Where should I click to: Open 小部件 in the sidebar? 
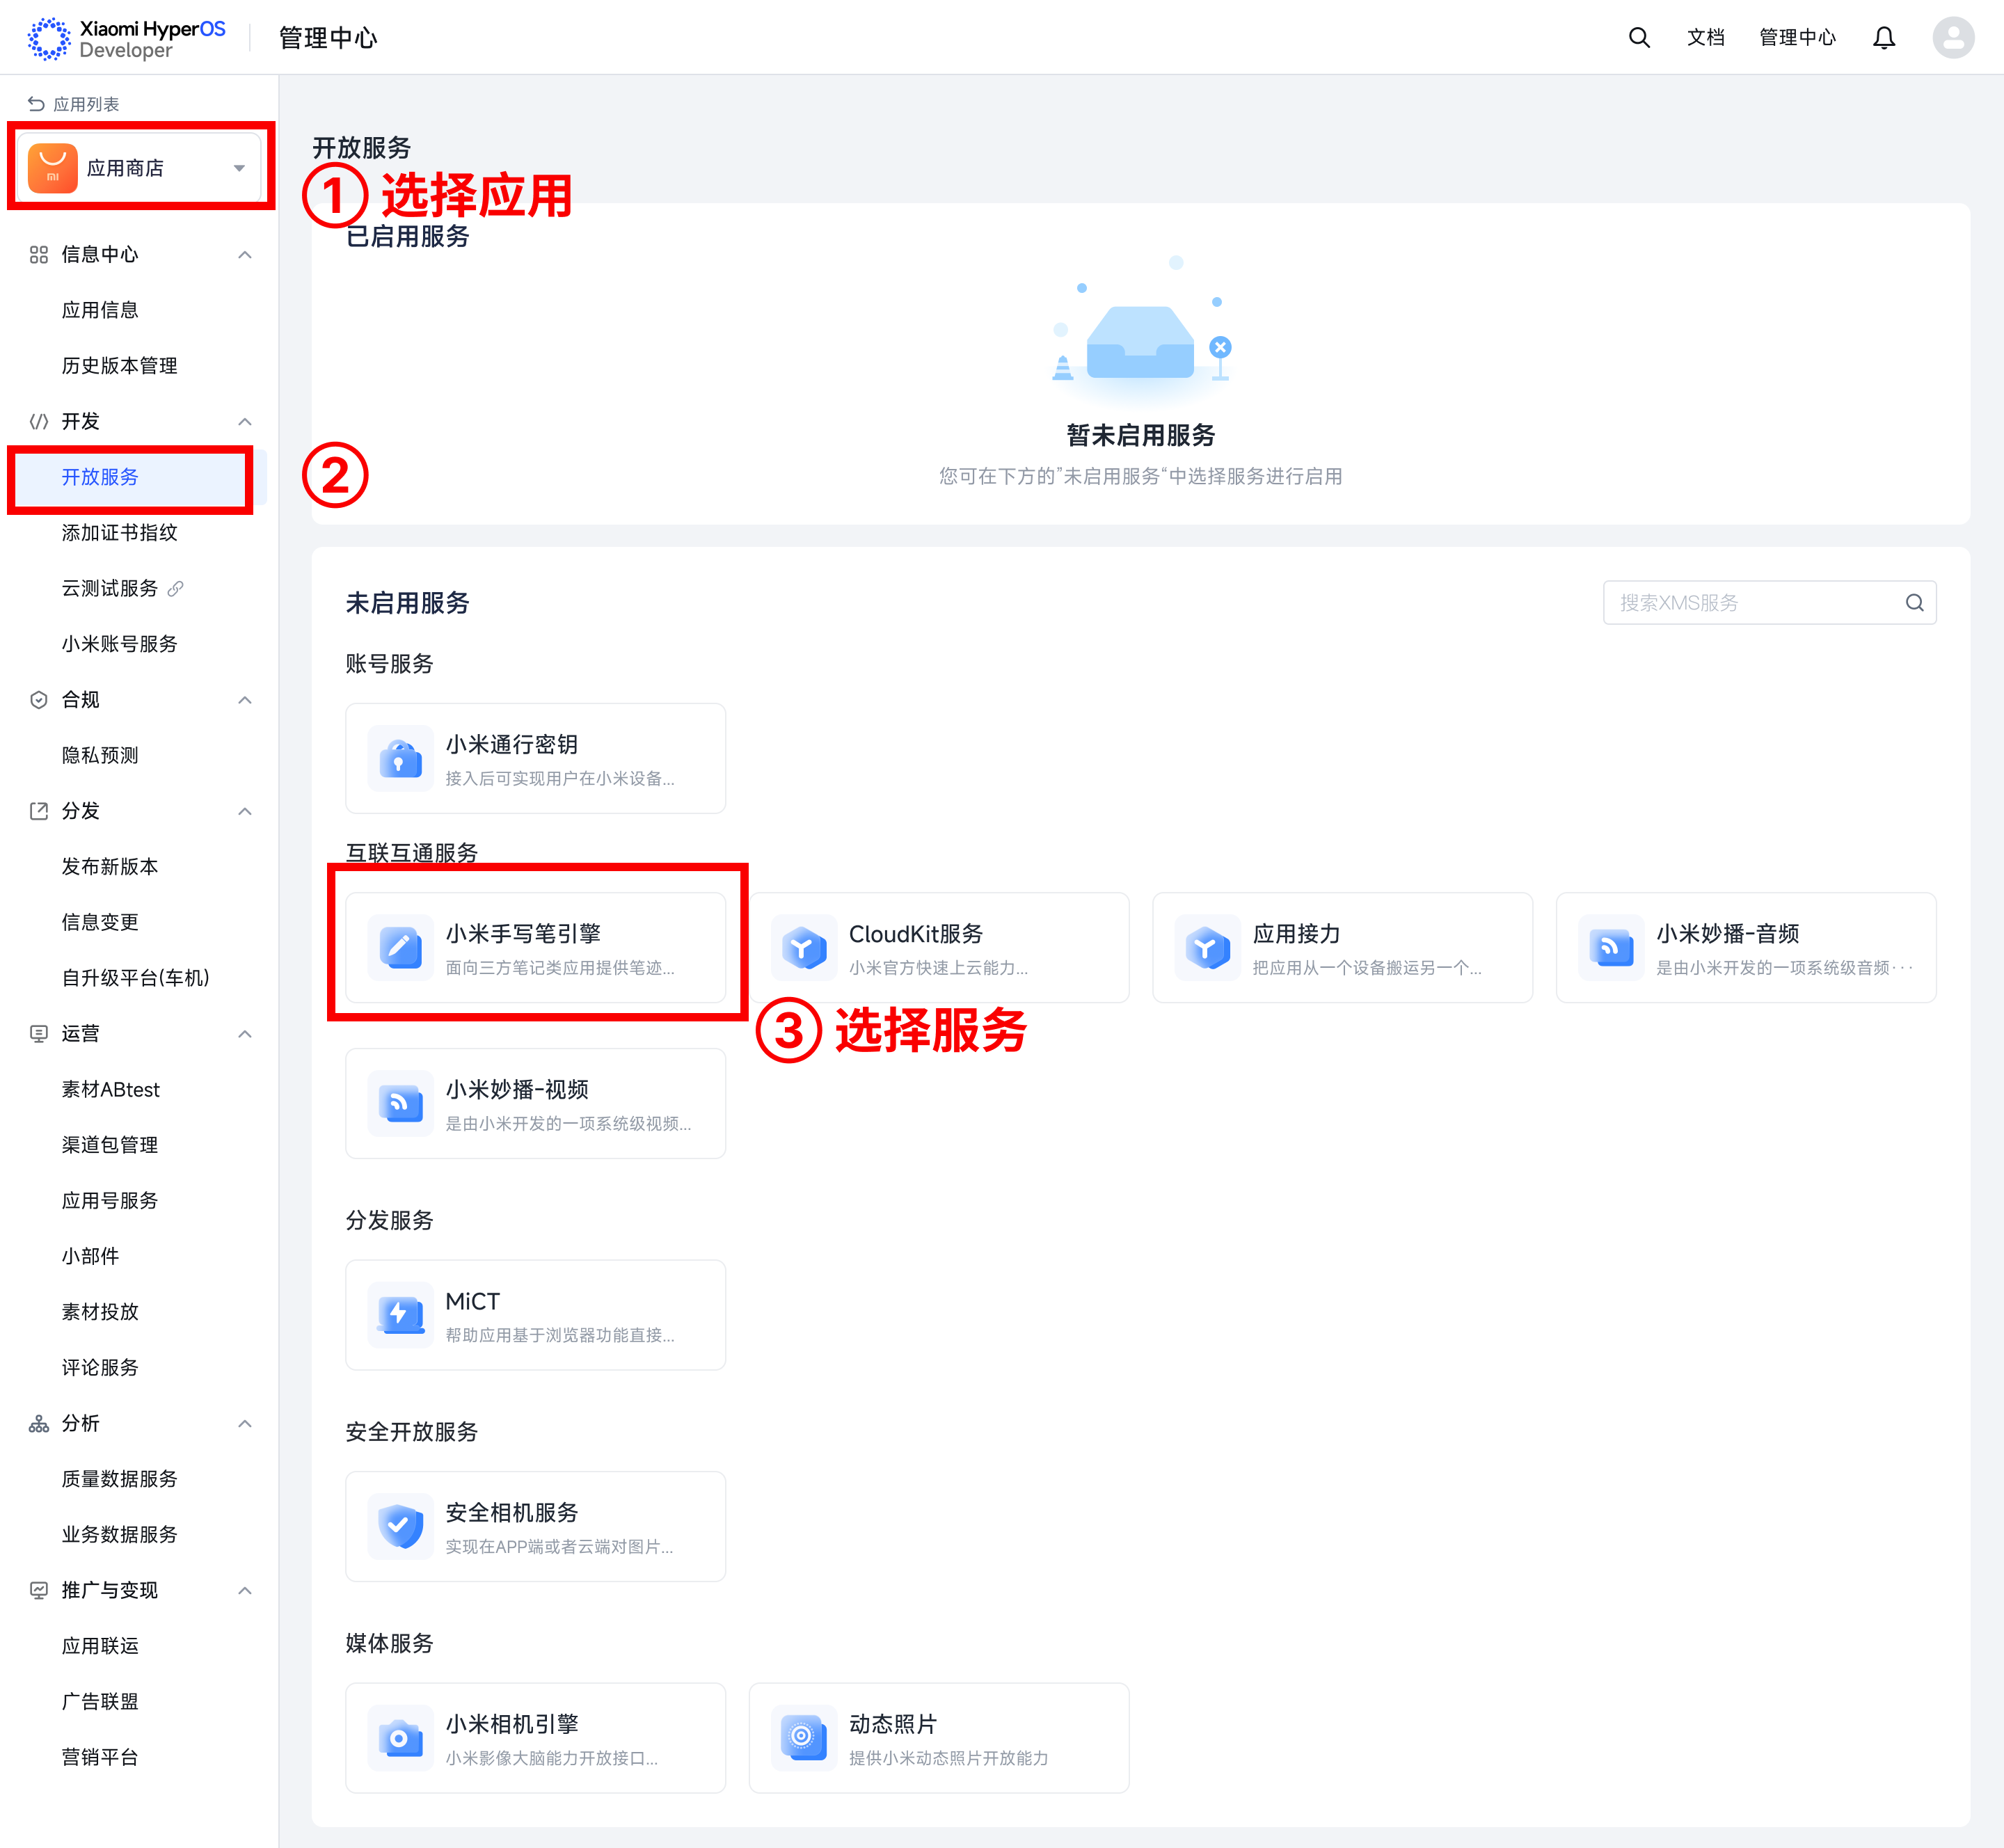click(90, 1256)
